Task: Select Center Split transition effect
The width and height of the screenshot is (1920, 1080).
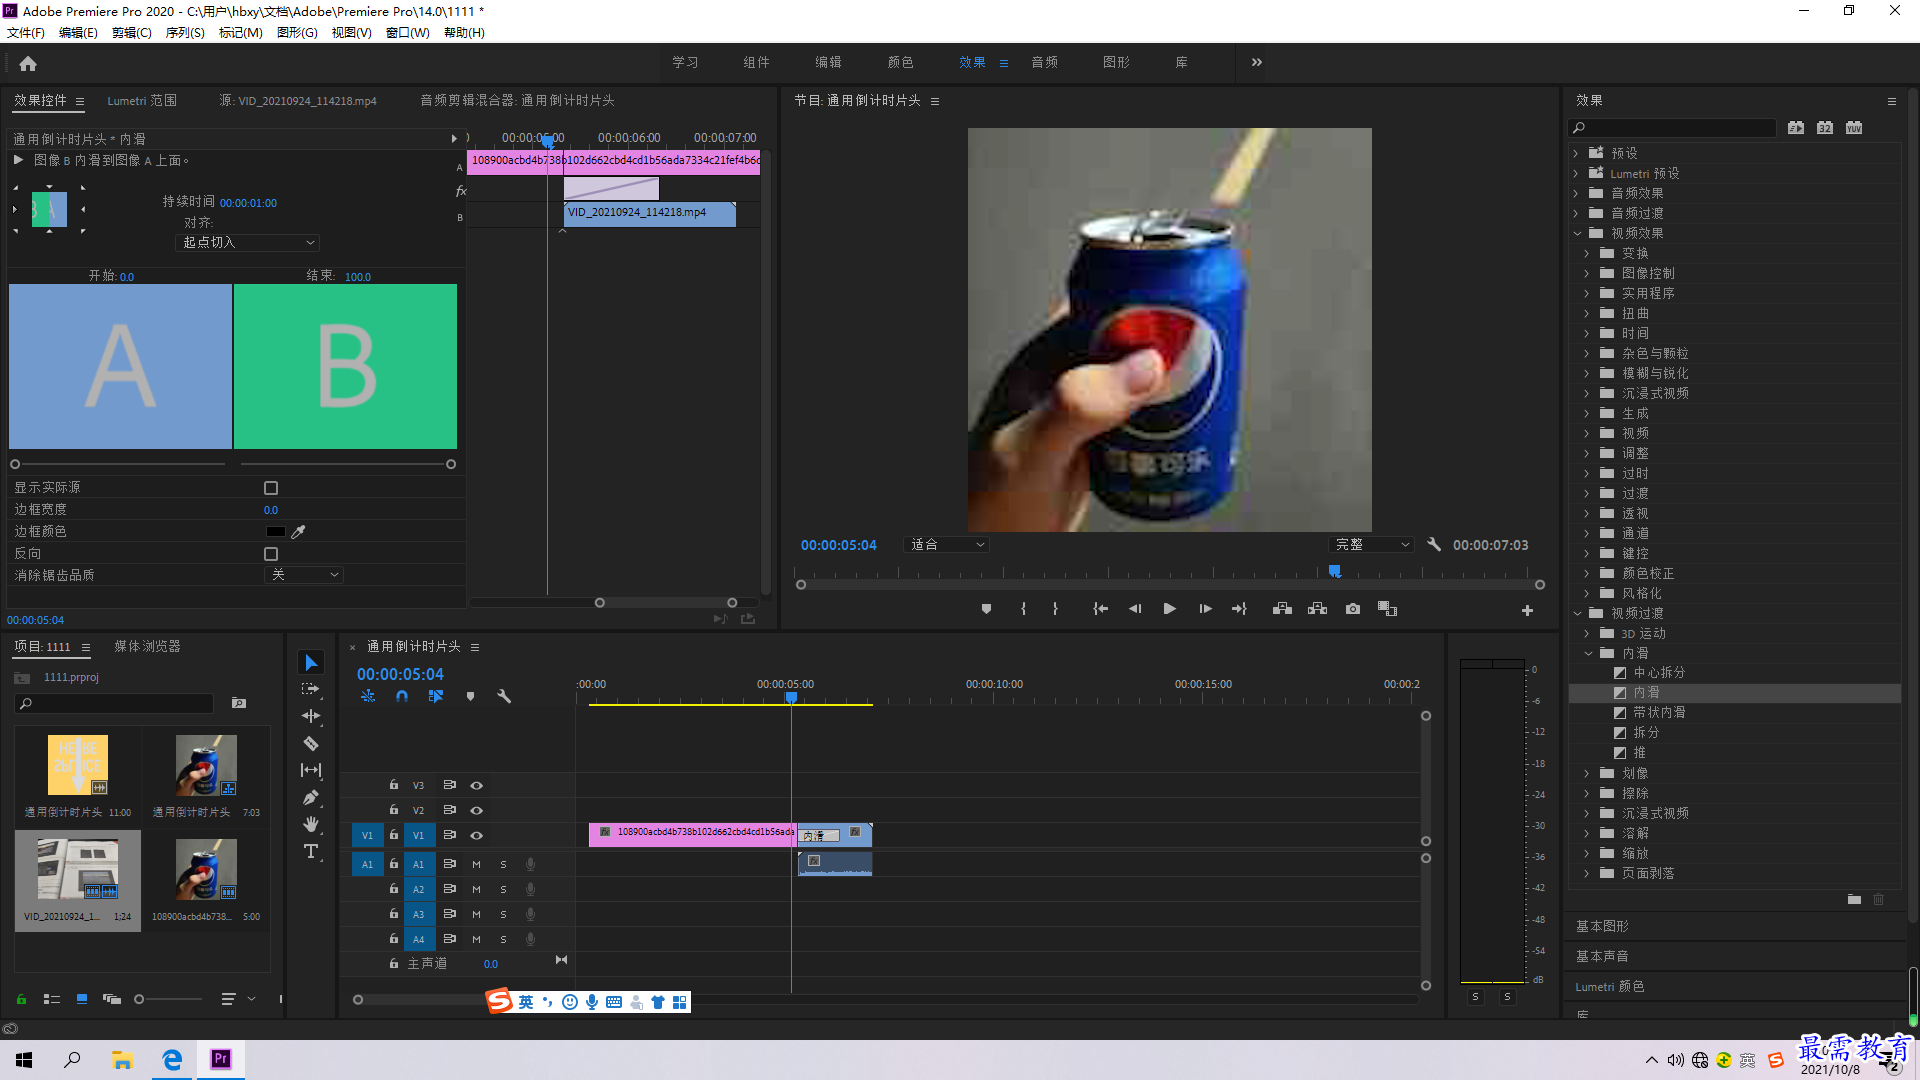Action: tap(1659, 673)
